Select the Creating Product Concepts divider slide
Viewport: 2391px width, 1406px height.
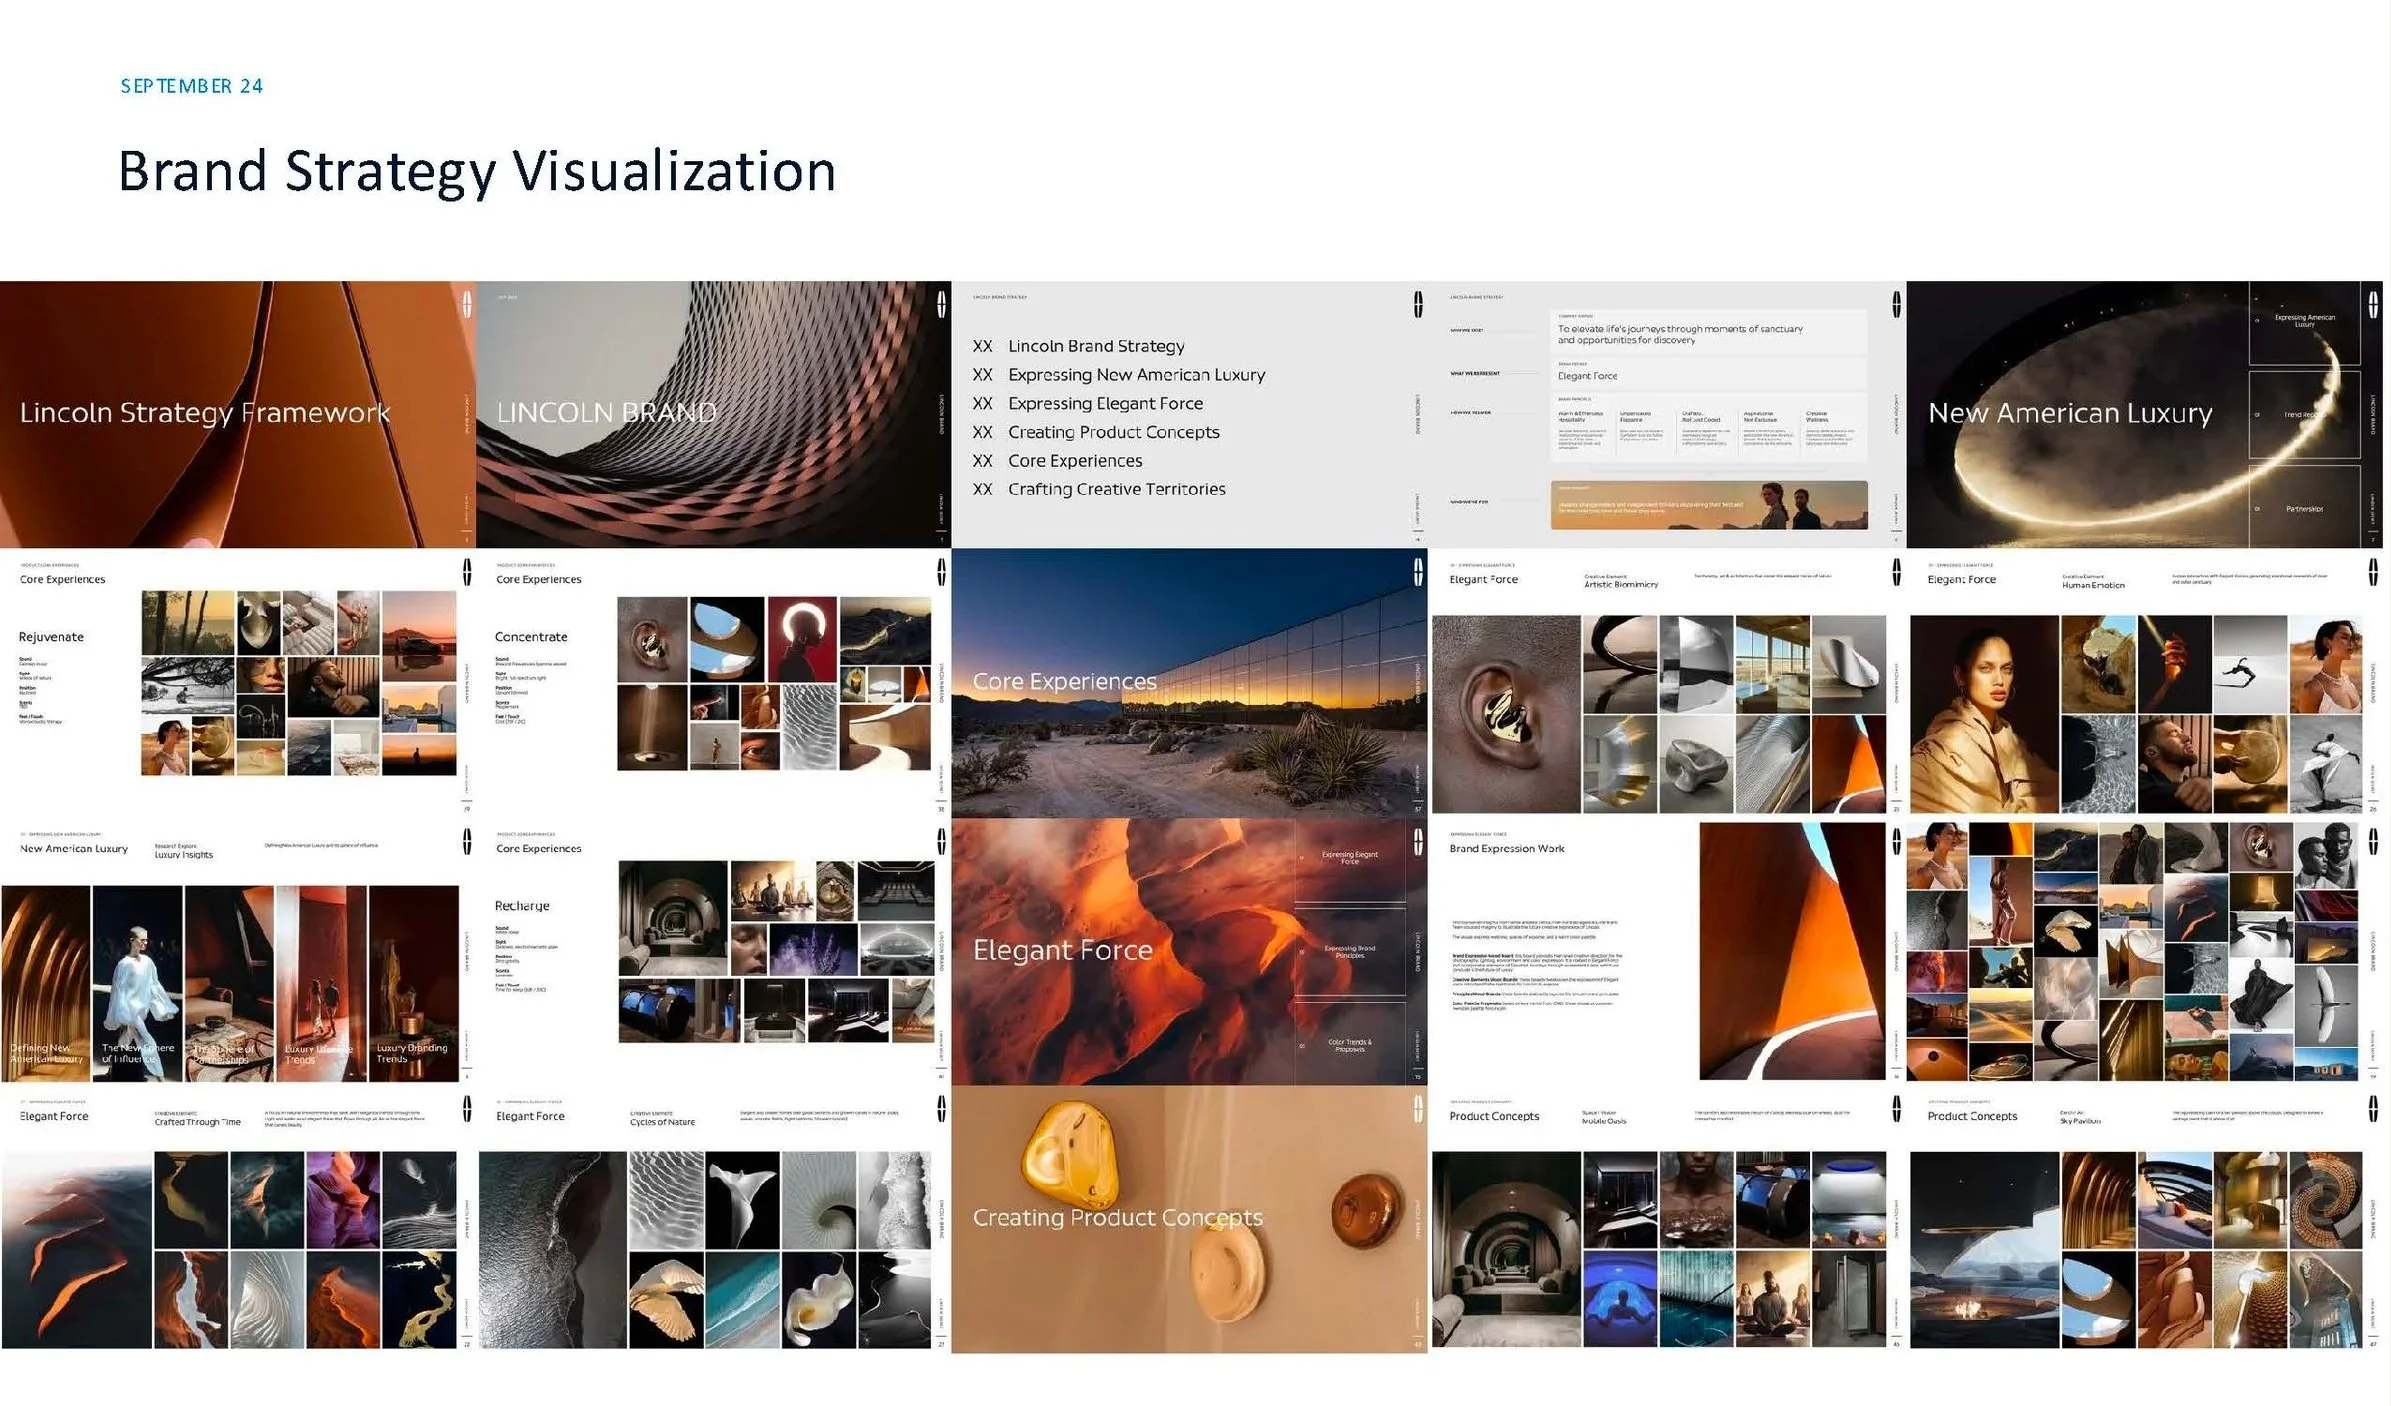click(x=1189, y=1220)
